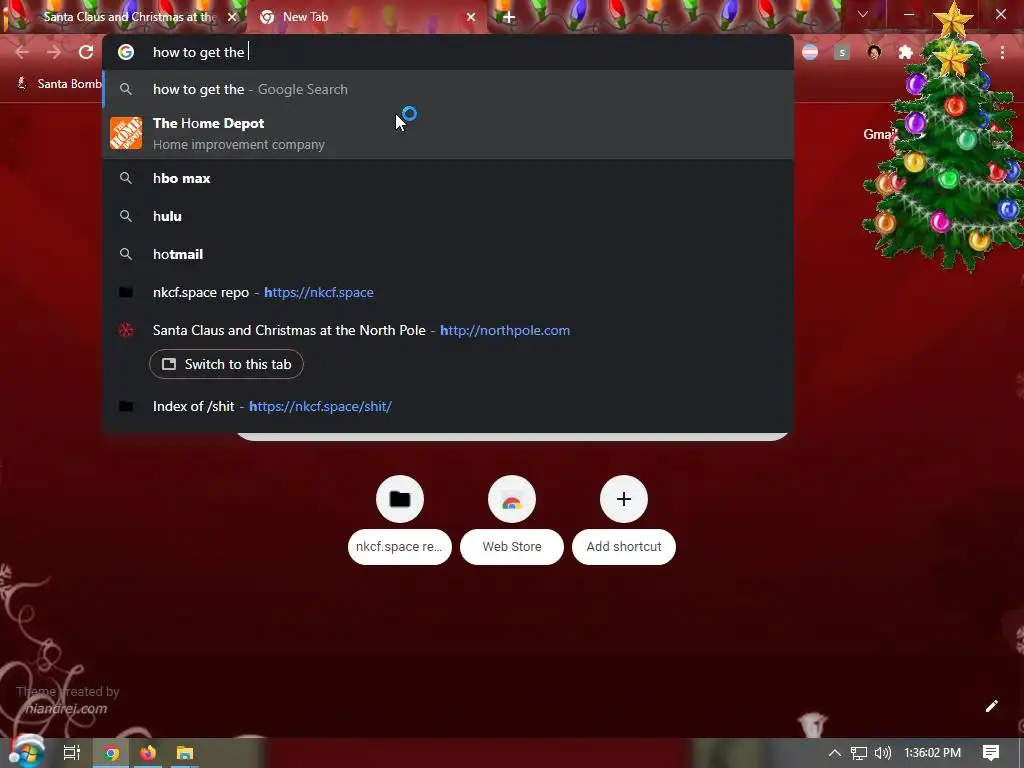Launch Firefox from the taskbar
Screen dimensions: 1024x768
point(148,753)
